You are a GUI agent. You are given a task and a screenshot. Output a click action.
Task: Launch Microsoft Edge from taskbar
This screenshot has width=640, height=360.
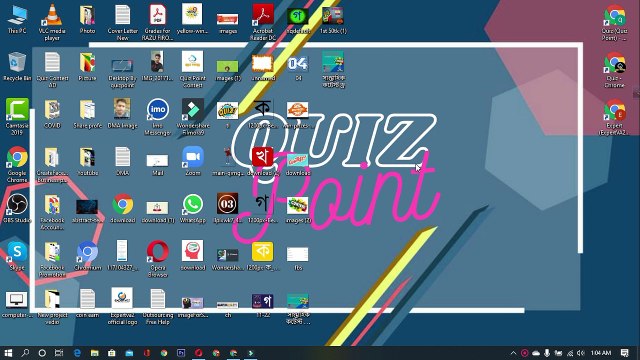(77, 353)
